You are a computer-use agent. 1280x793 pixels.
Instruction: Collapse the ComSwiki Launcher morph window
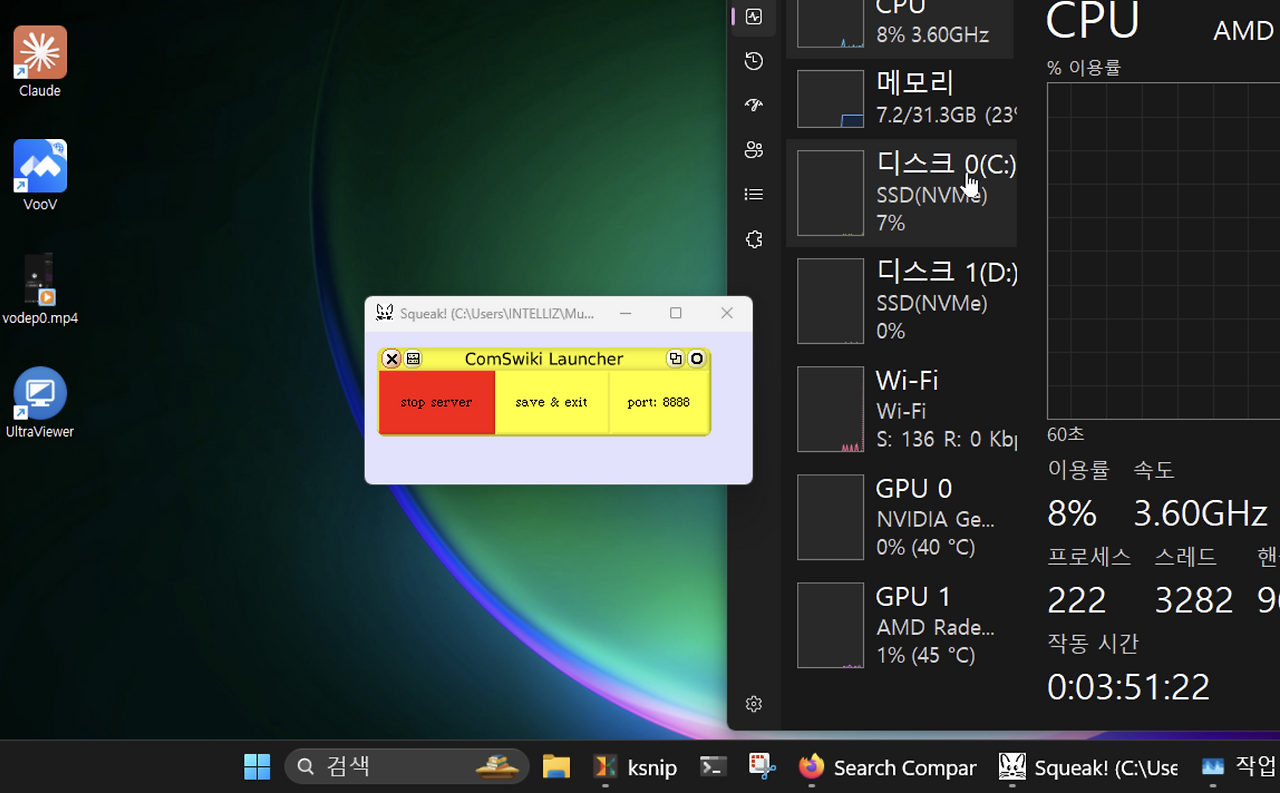(697, 359)
